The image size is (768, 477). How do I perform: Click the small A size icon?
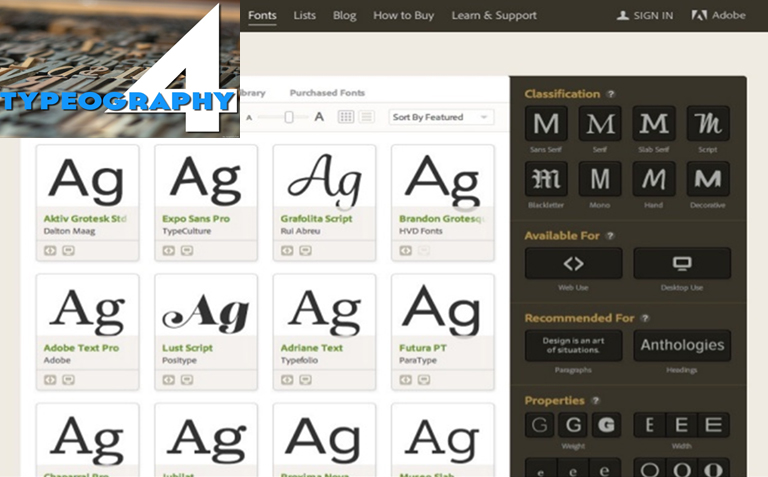point(249,118)
